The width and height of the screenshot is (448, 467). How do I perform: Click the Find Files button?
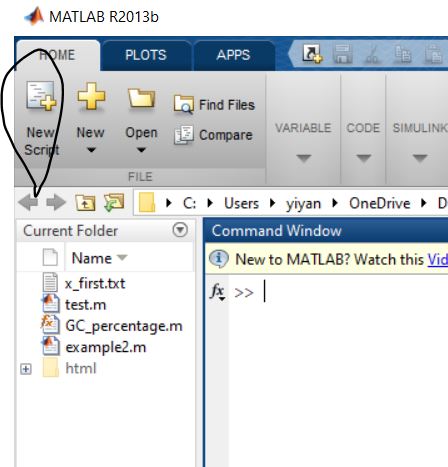[x=214, y=105]
